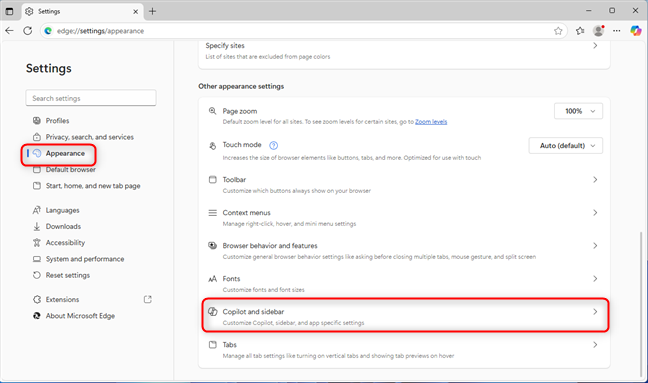Screen dimensions: 648x383
Task: Expand the Fonts settings row
Action: coord(404,284)
